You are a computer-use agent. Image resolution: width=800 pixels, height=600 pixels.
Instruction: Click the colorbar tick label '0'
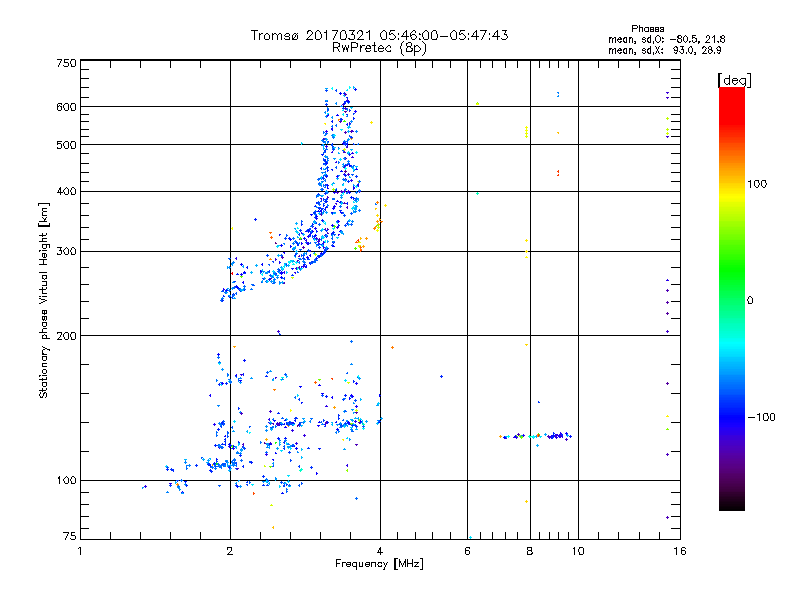(750, 301)
